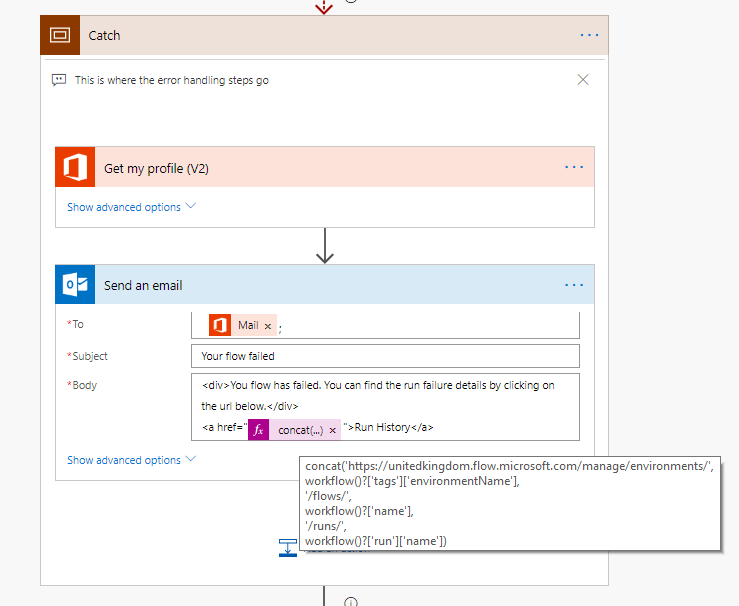The width and height of the screenshot is (739, 606).
Task: Click workflow()?['run']['name'] line in tooltip
Action: pyautogui.click(x=376, y=541)
